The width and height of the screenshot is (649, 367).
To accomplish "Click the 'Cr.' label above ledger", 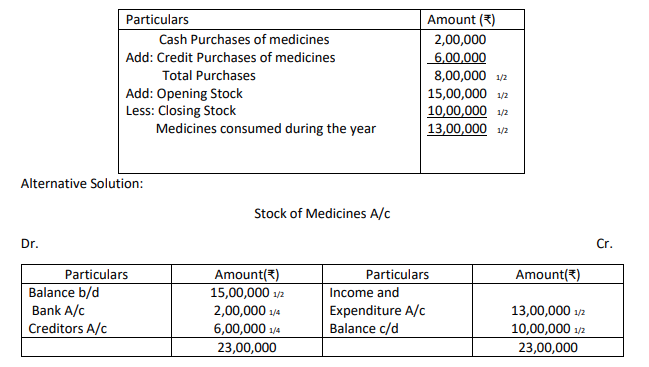I will tap(604, 244).
